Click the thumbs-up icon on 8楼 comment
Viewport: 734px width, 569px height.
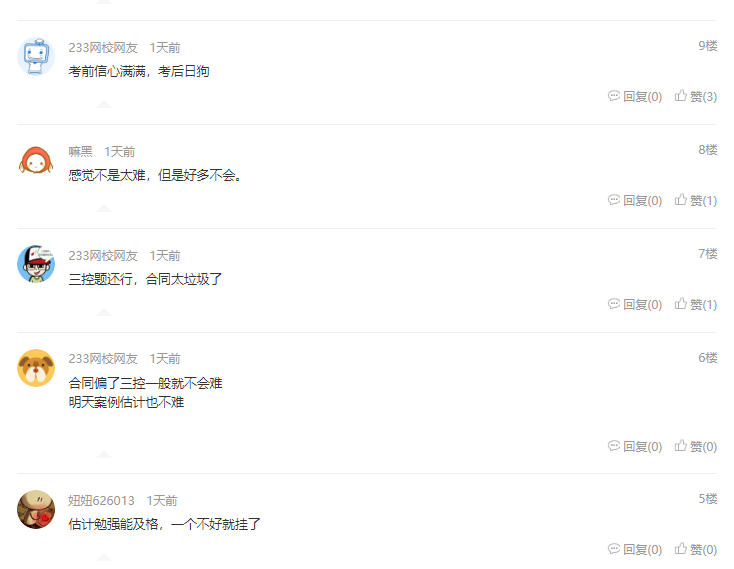click(681, 200)
